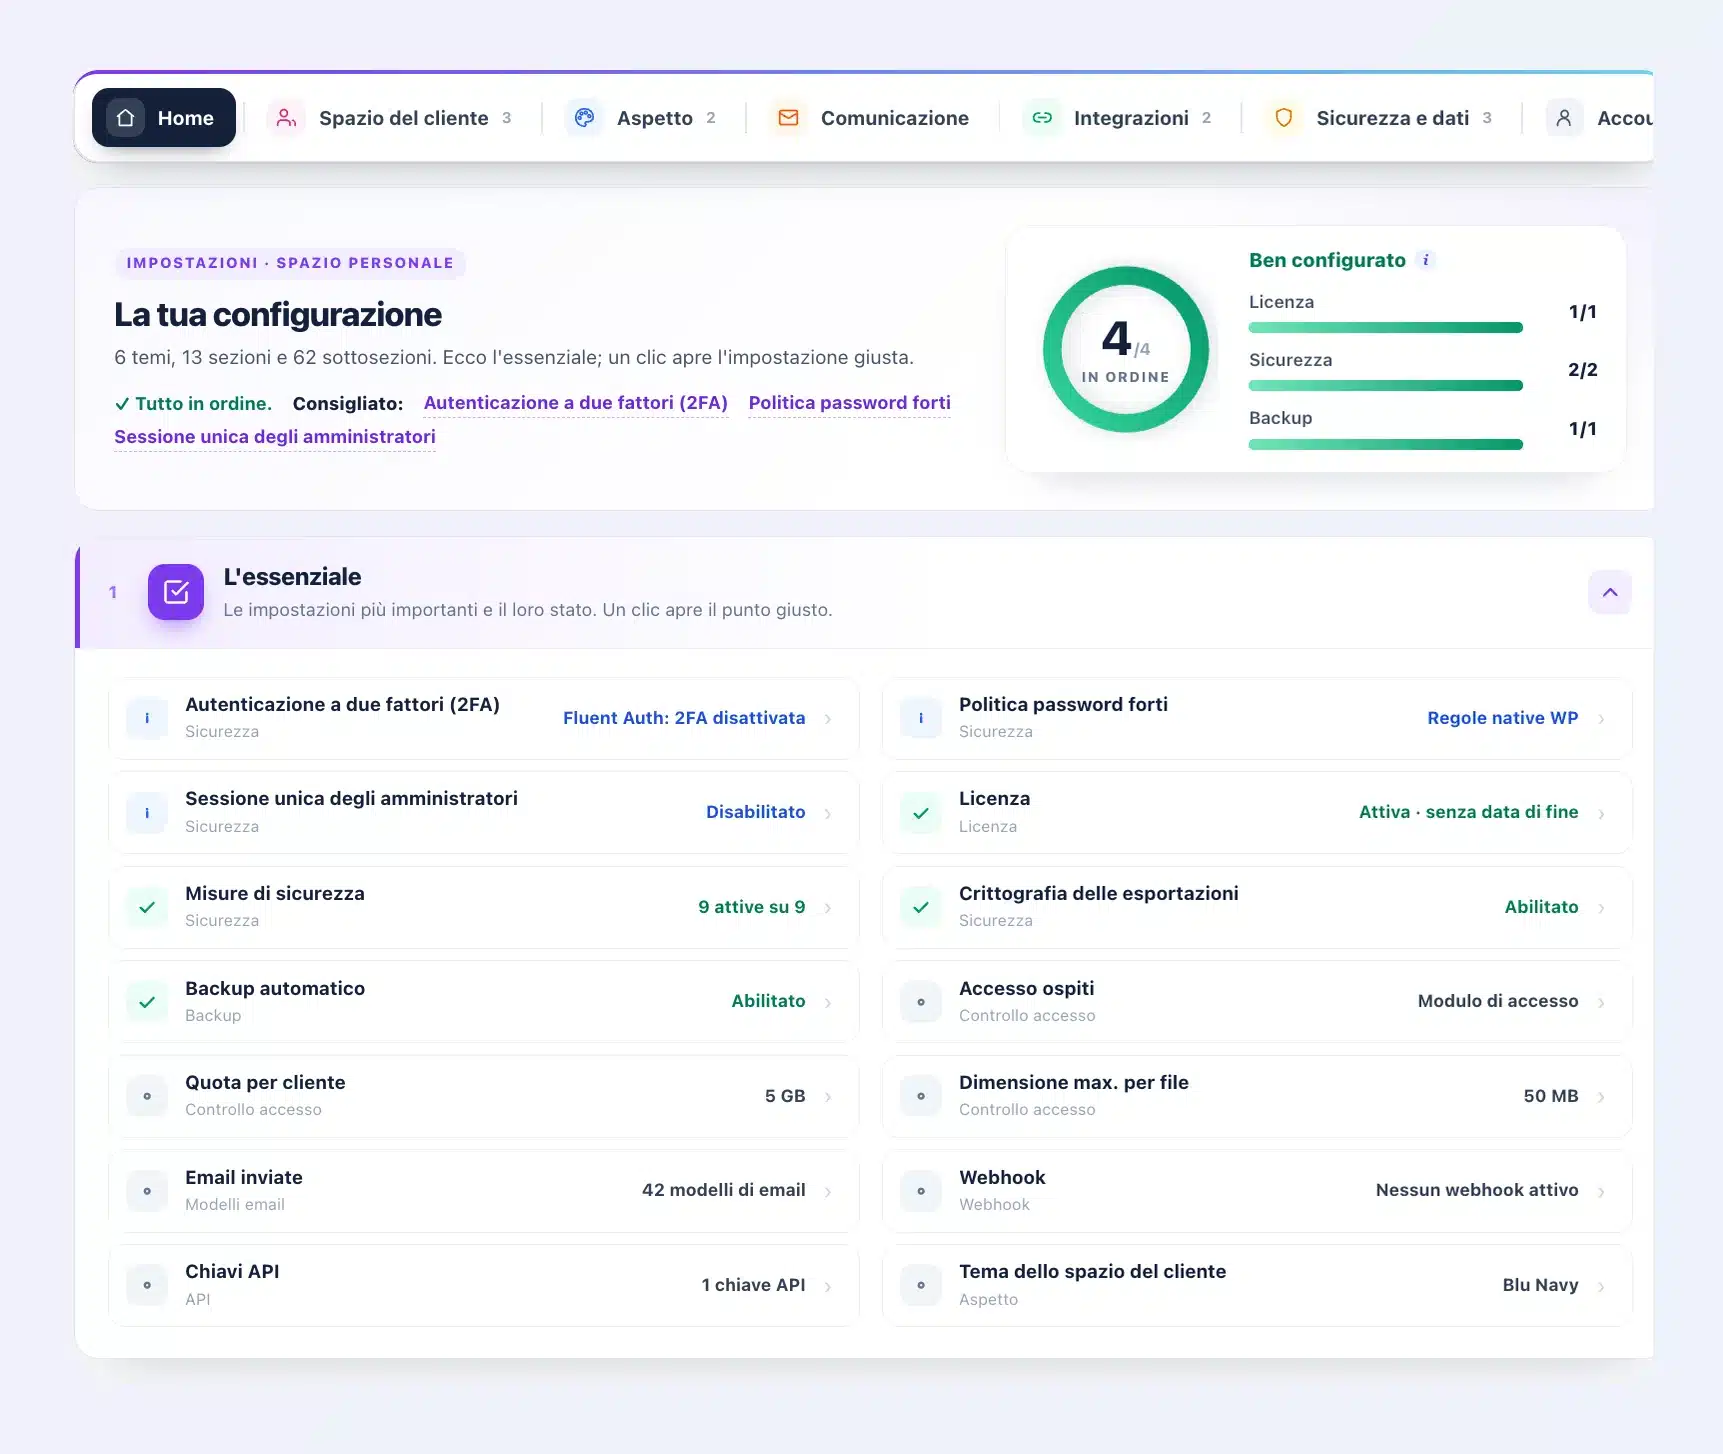Image resolution: width=1723 pixels, height=1454 pixels.
Task: Click the check icon on Backup automatico row
Action: click(x=147, y=1002)
